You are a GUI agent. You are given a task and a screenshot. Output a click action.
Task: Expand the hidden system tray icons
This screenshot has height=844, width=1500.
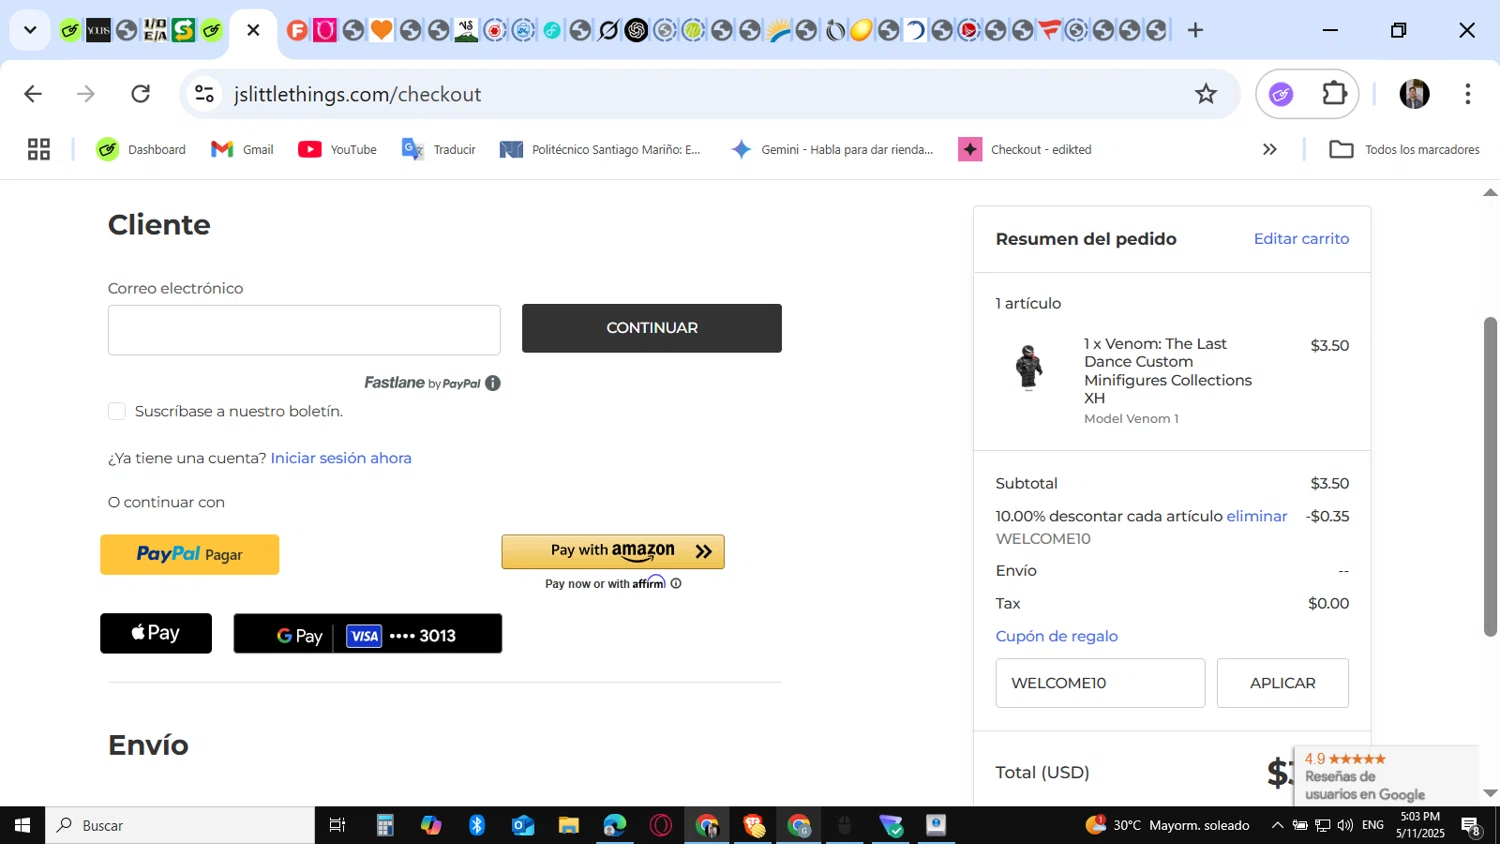pyautogui.click(x=1277, y=825)
